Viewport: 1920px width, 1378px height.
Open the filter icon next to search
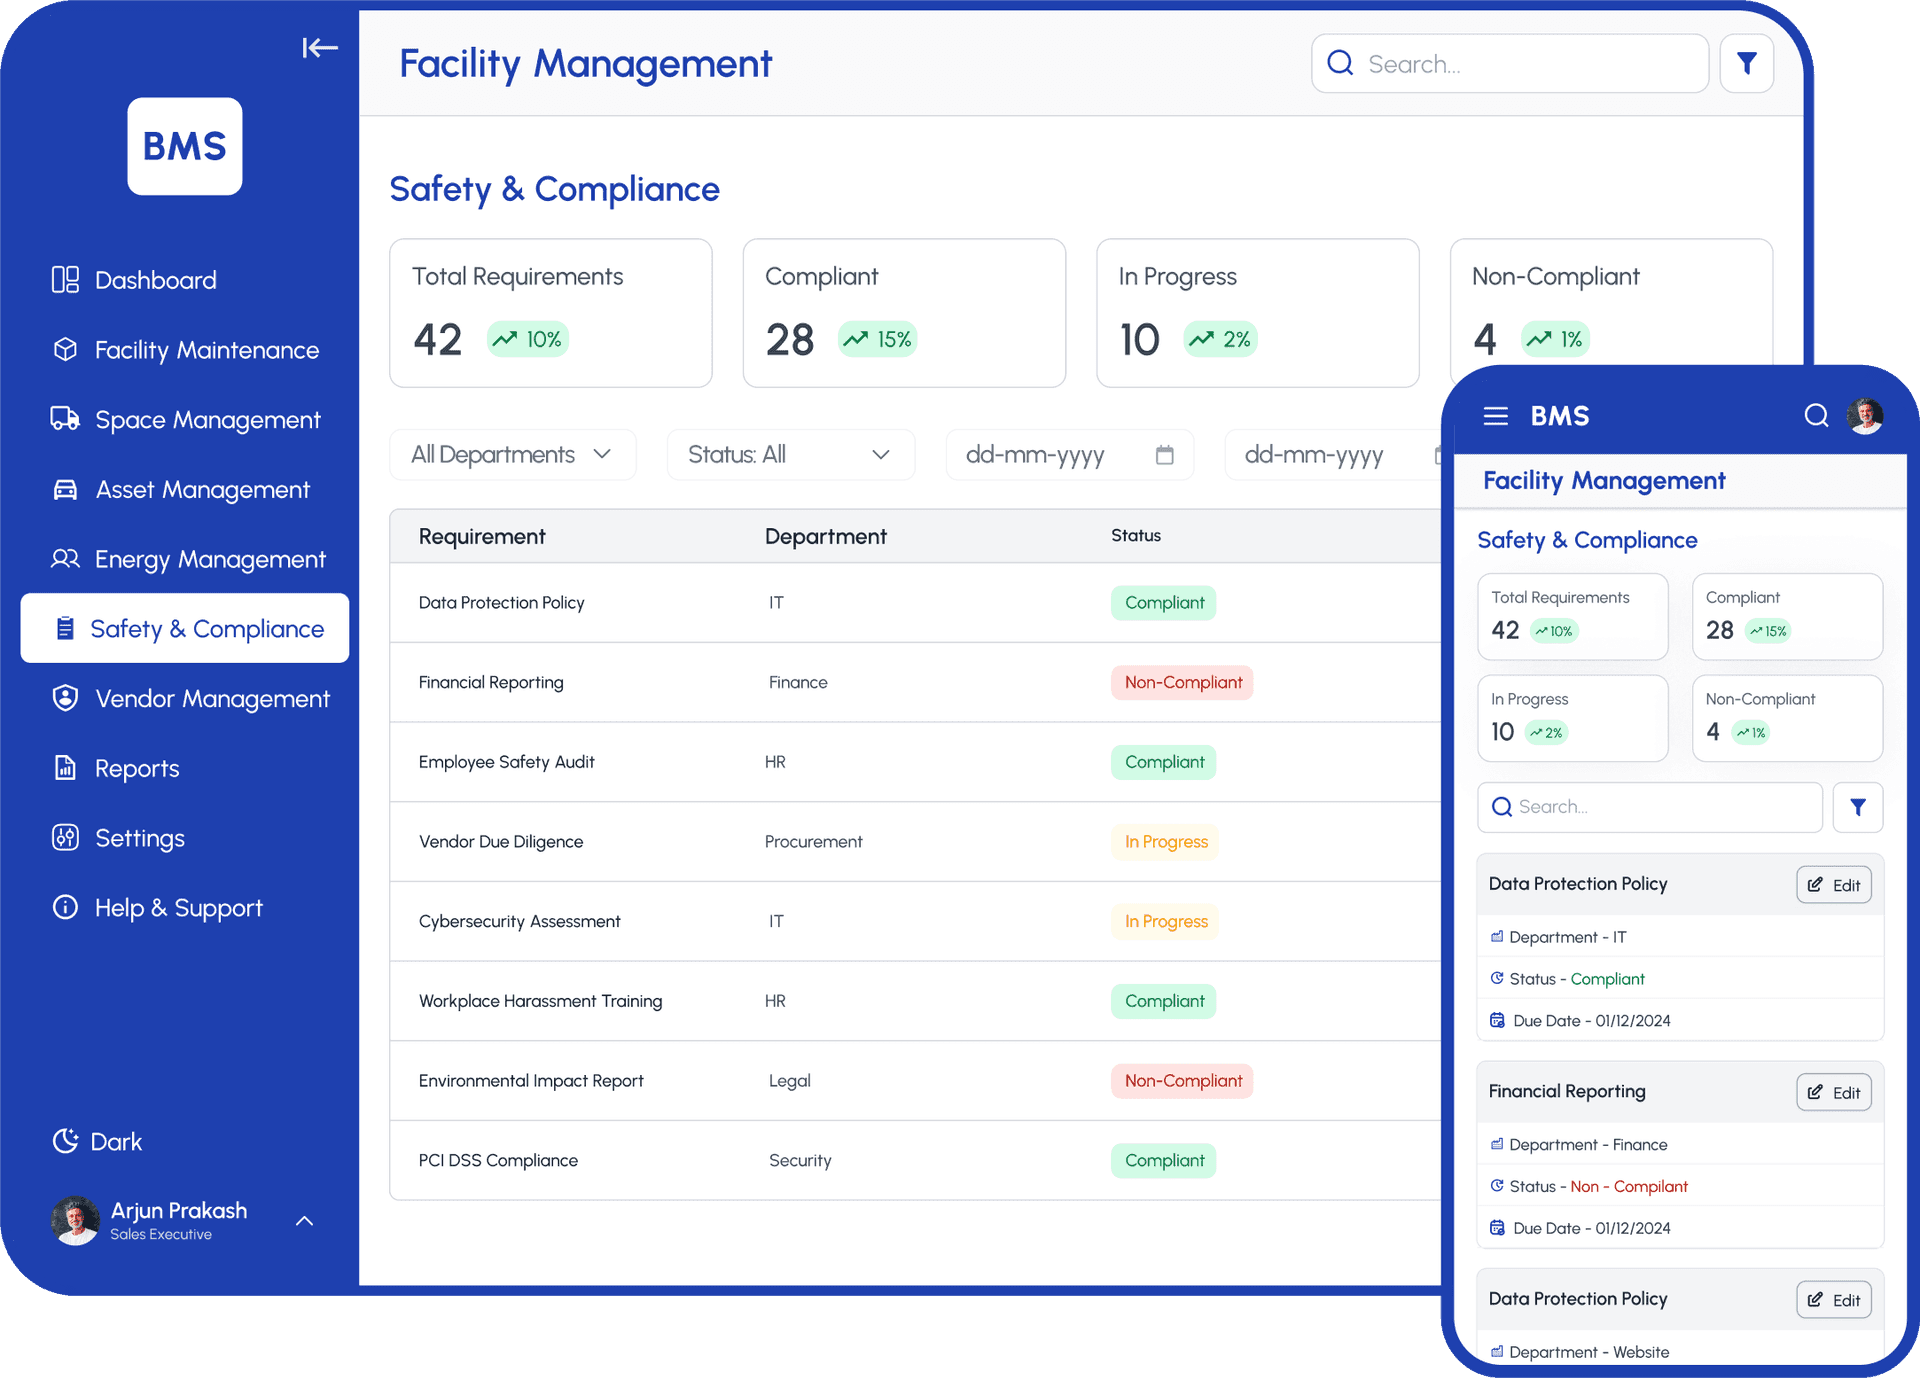pos(1746,63)
